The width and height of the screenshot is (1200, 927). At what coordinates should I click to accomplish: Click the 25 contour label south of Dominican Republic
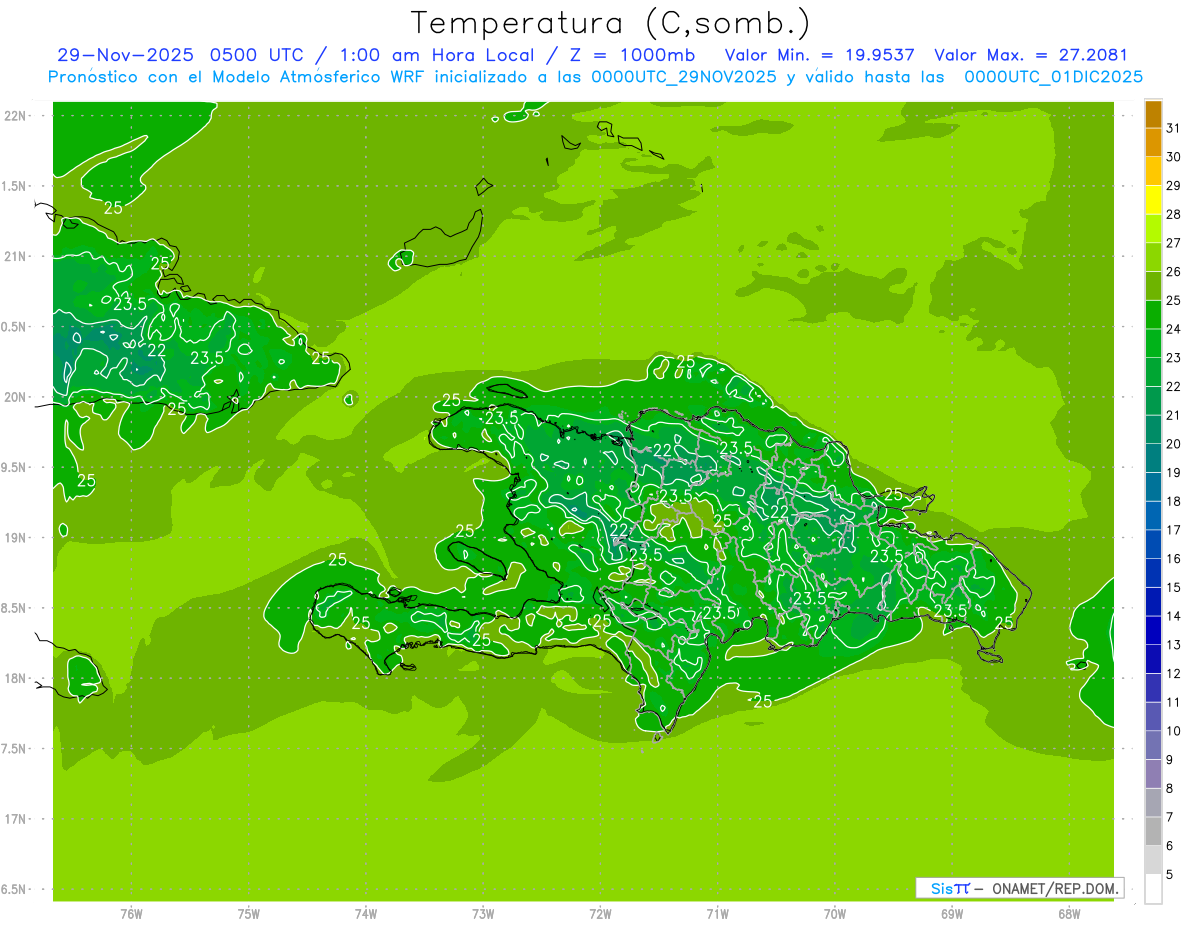[763, 702]
